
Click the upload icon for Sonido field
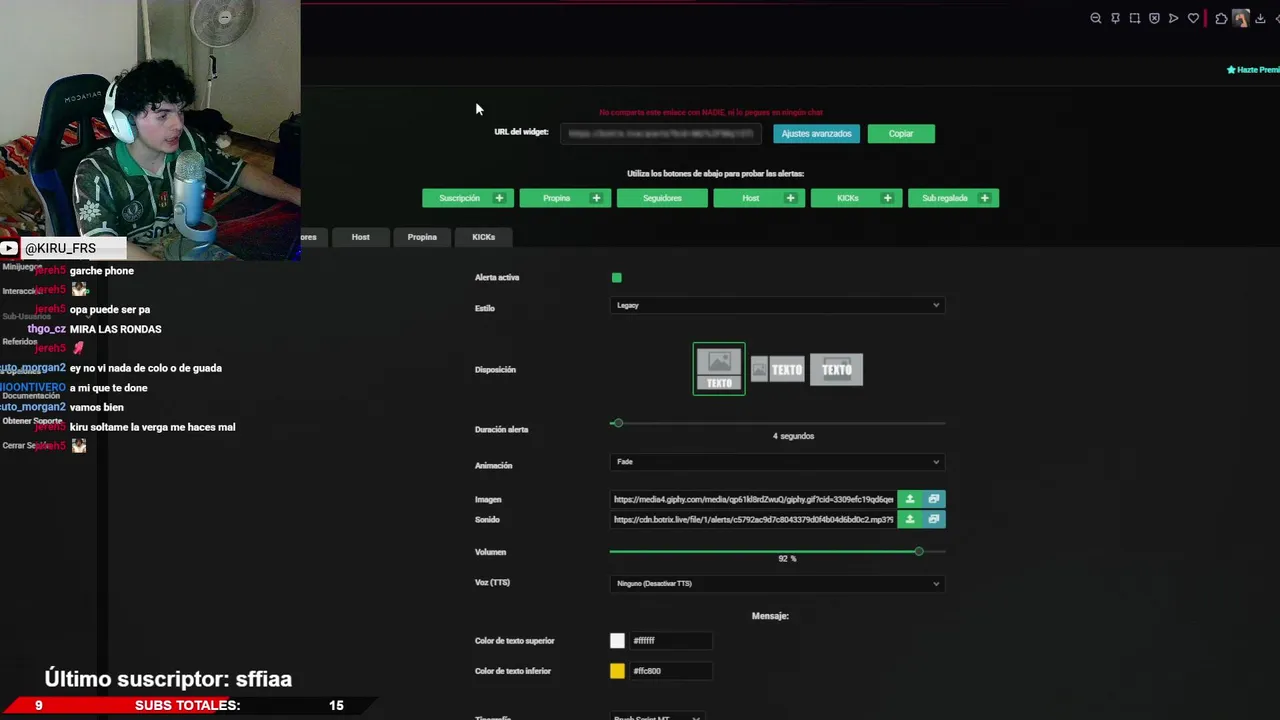click(x=909, y=519)
